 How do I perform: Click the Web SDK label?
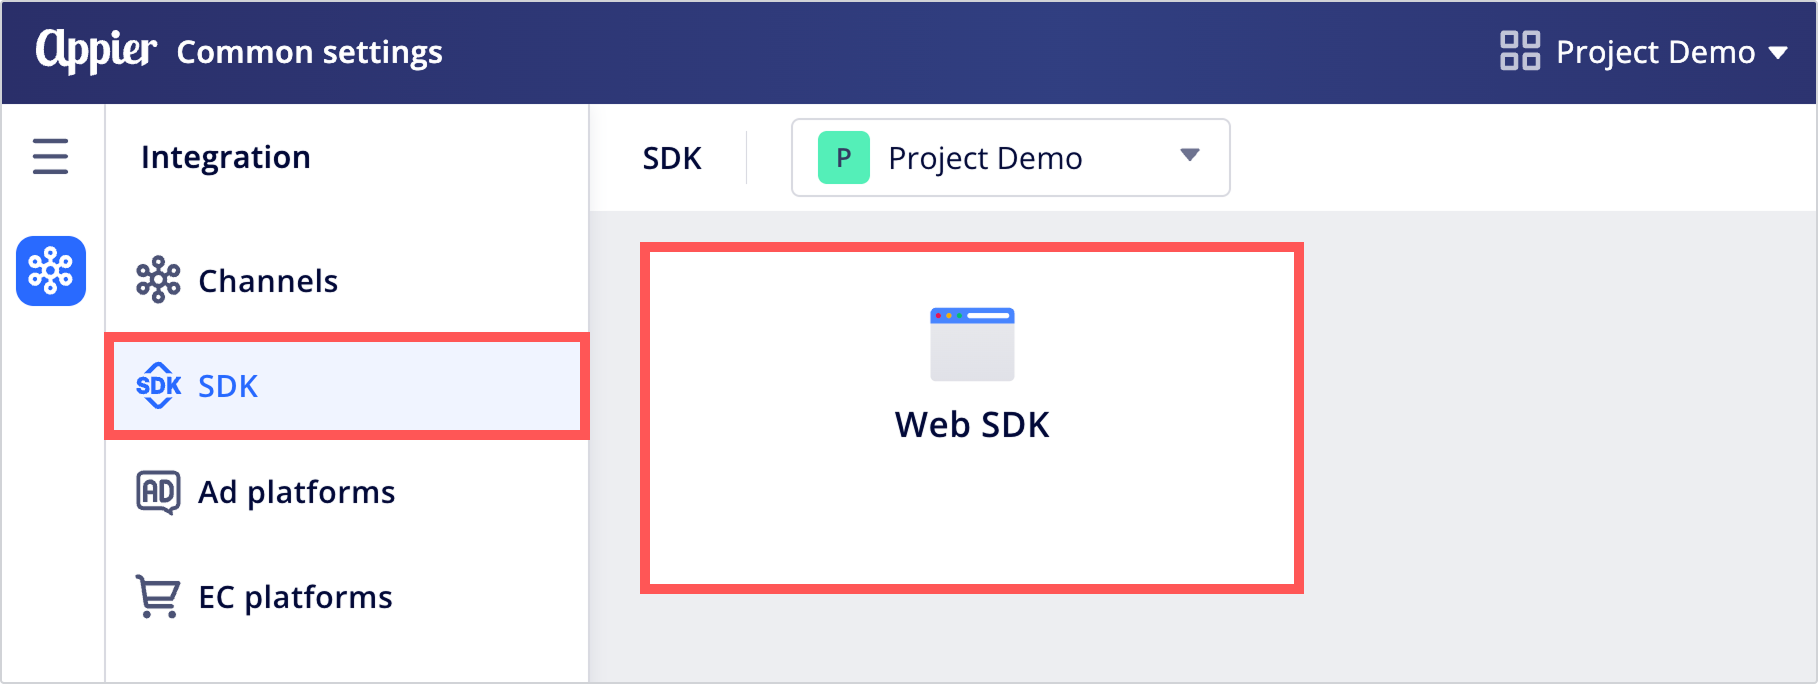point(972,425)
